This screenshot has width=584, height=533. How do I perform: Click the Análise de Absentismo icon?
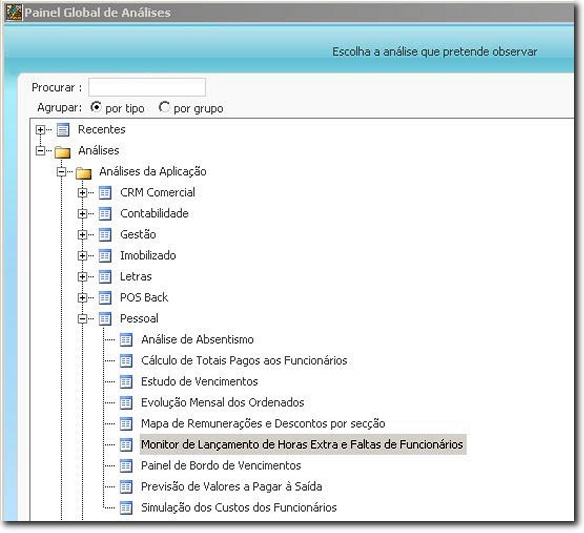[x=126, y=340]
